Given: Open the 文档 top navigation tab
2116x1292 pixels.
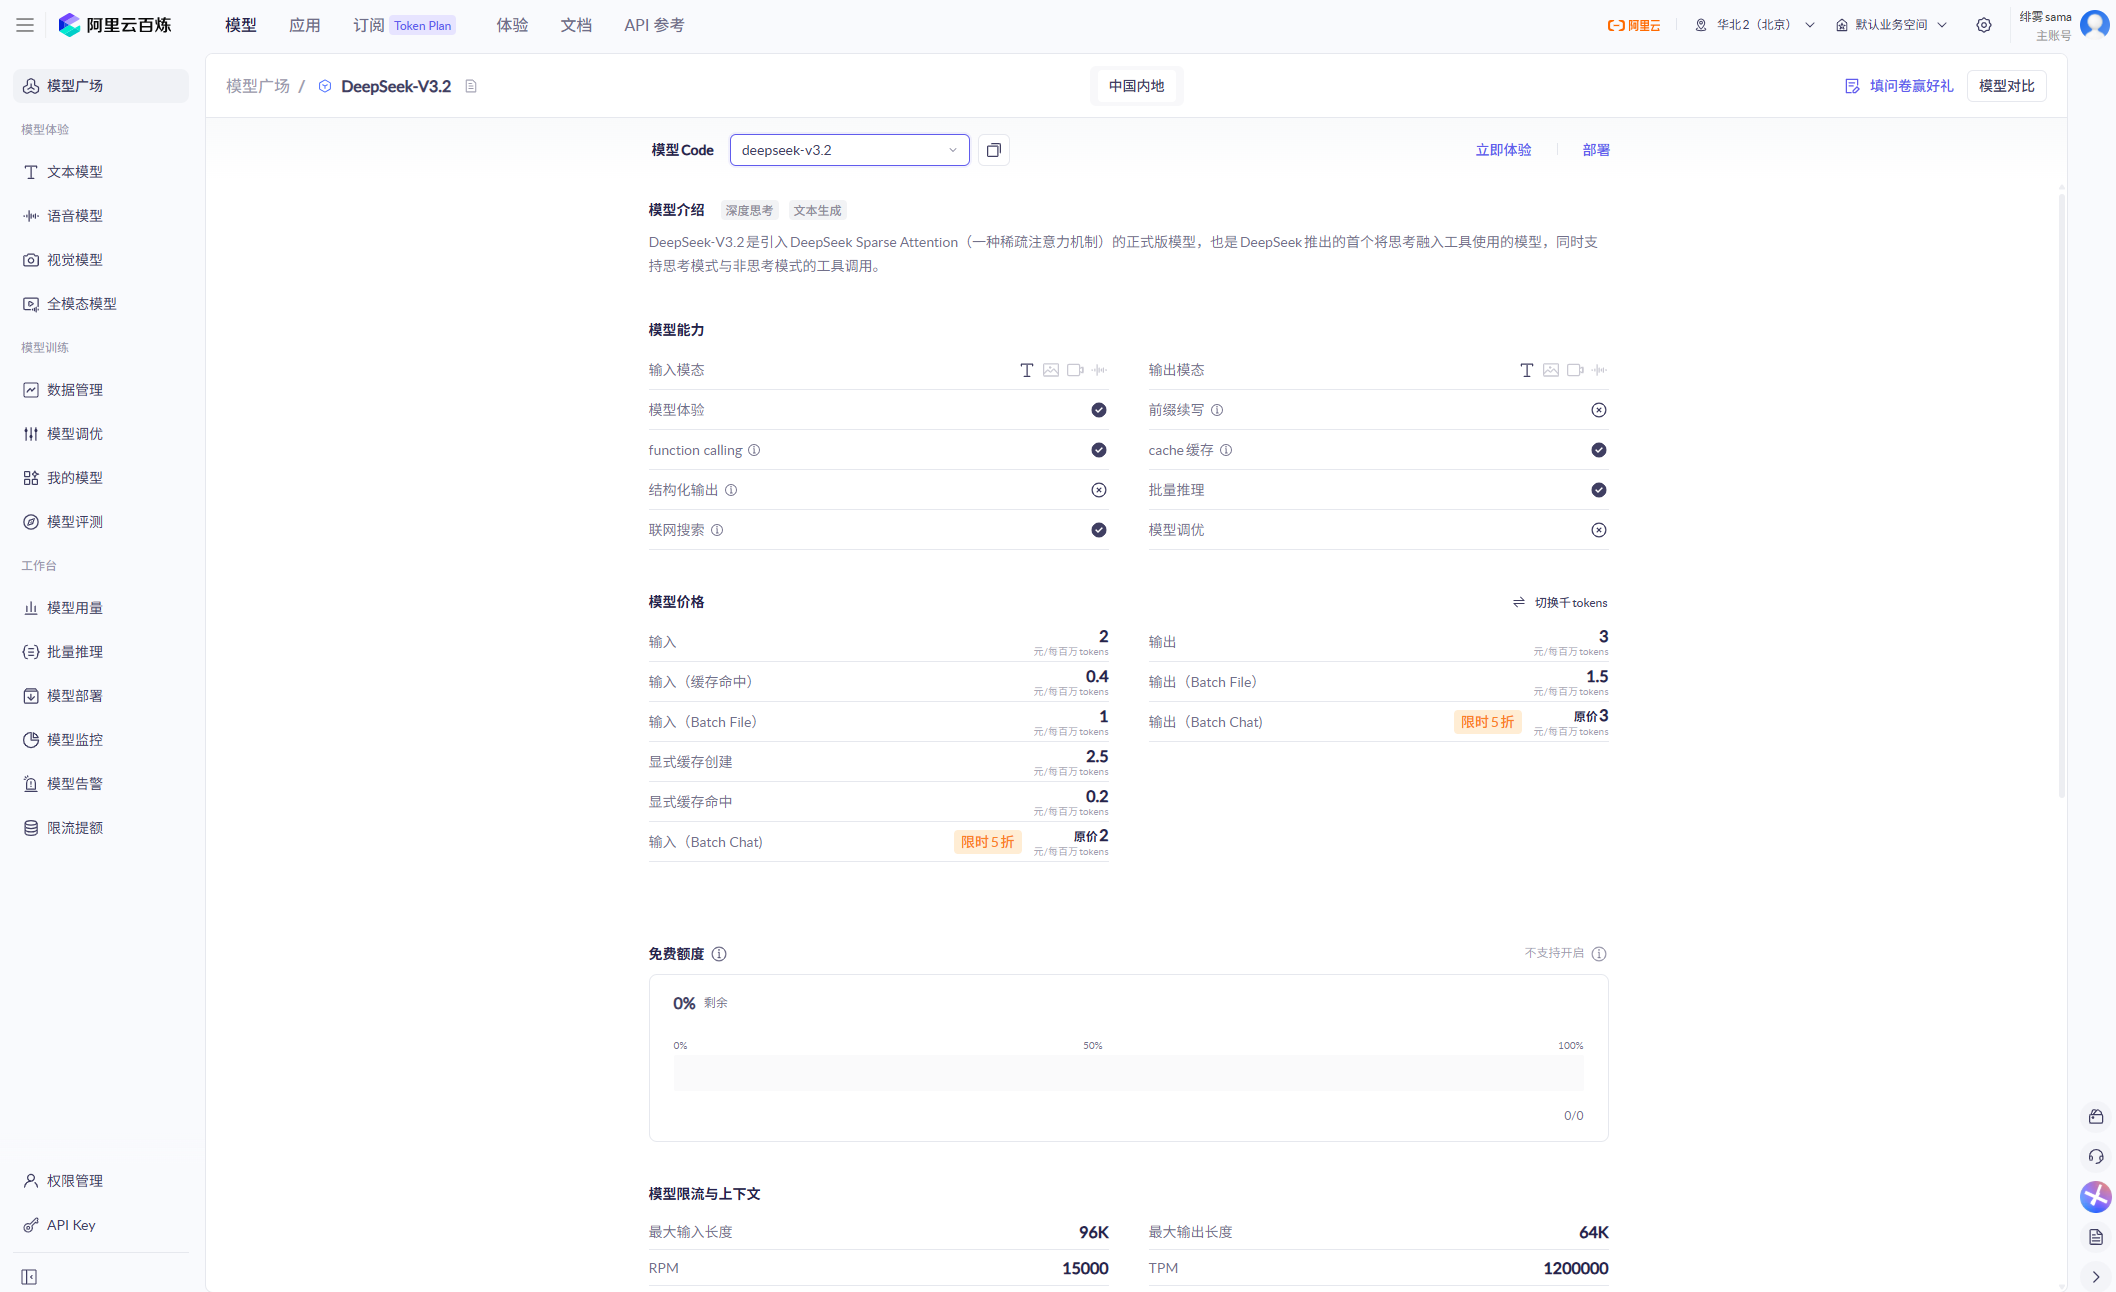Looking at the screenshot, I should (x=576, y=25).
